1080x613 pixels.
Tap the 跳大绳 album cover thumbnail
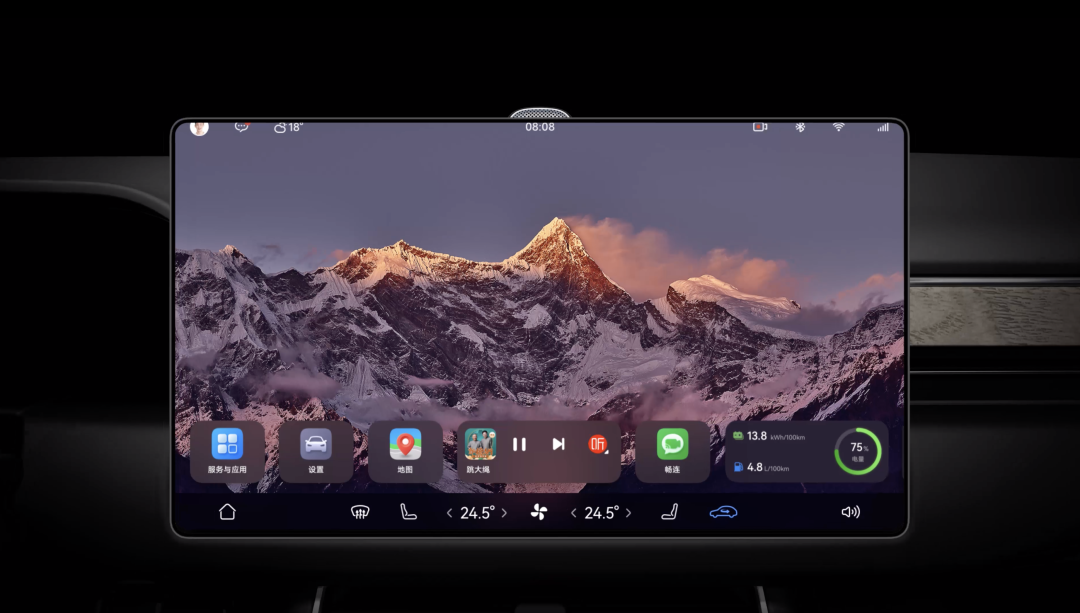pyautogui.click(x=480, y=444)
